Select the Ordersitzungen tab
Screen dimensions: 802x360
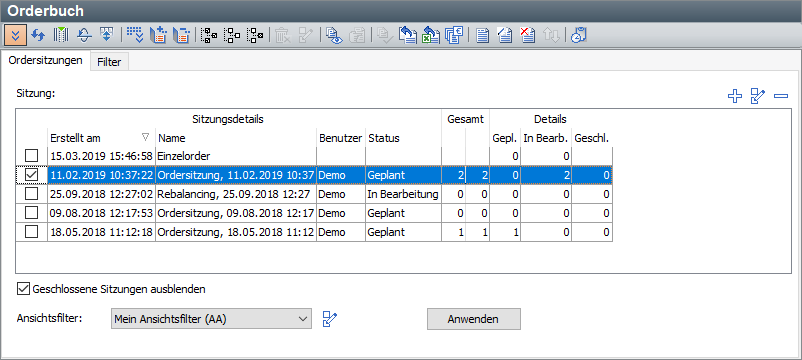pyautogui.click(x=46, y=60)
